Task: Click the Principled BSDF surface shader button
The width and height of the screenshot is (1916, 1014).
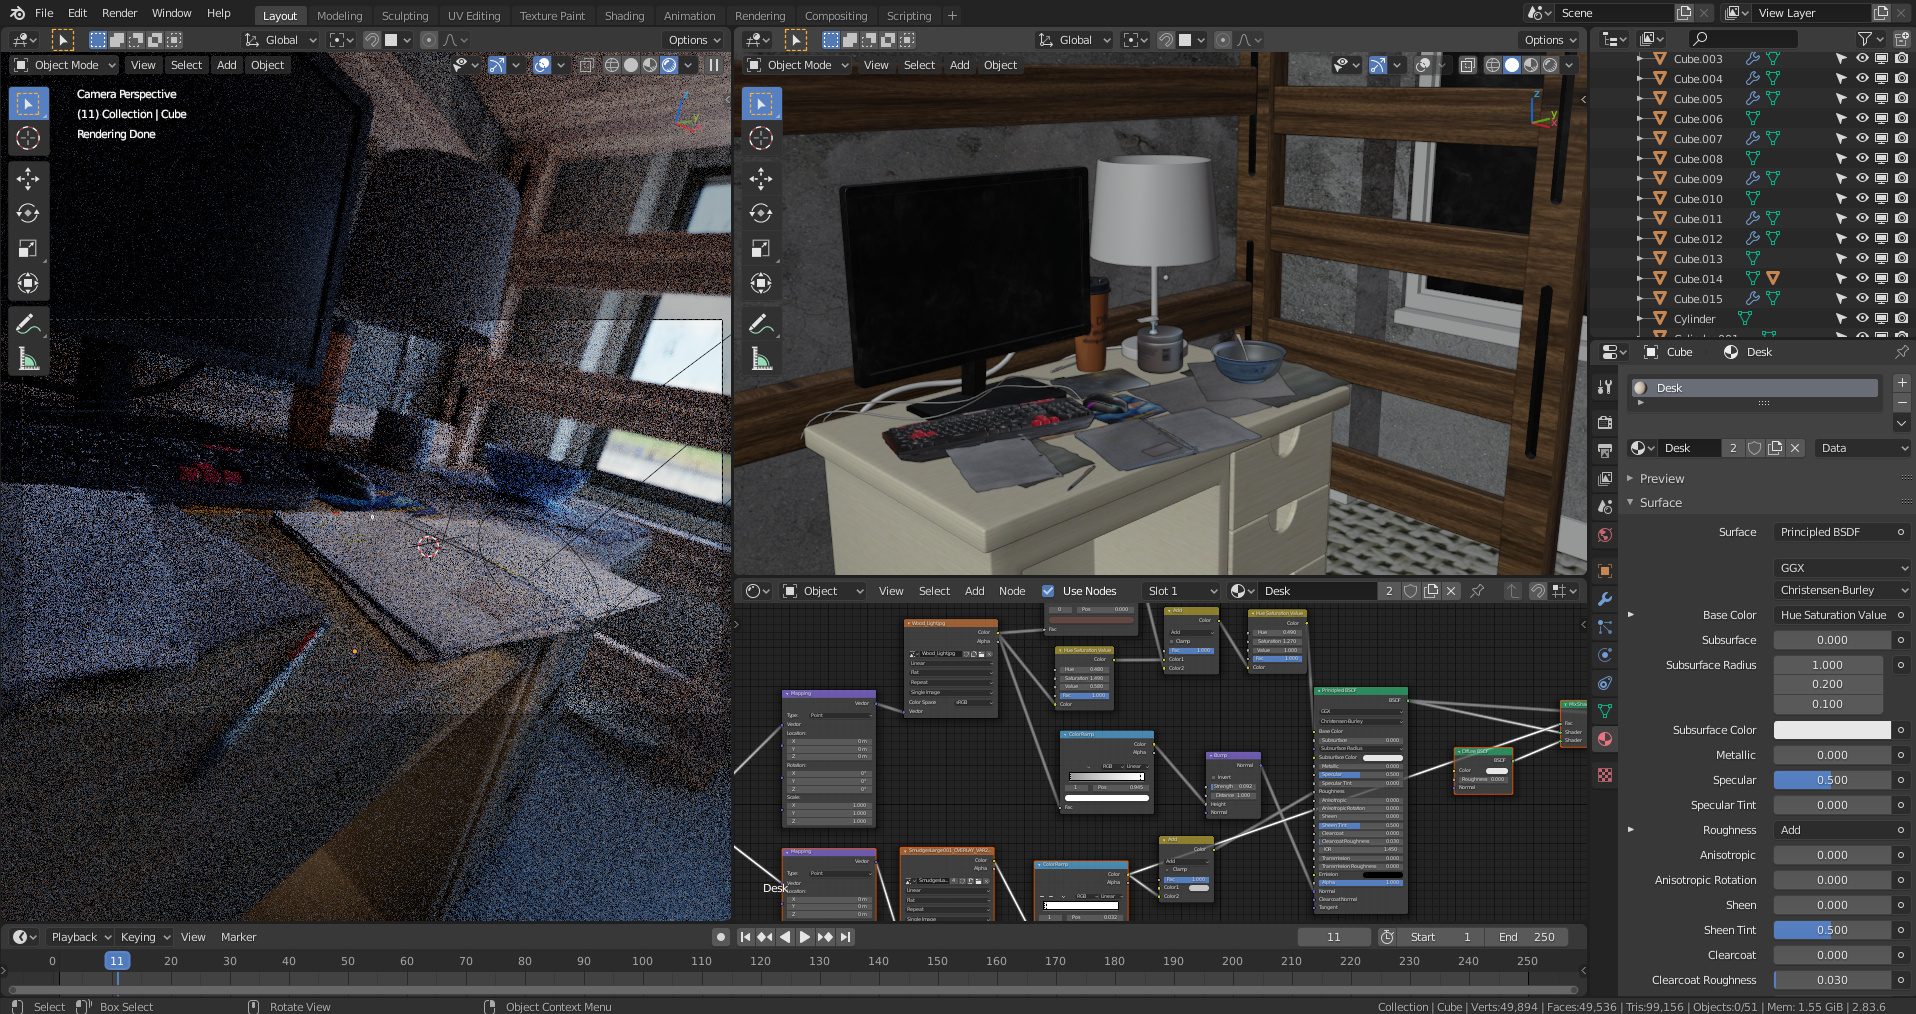Action: [x=1833, y=532]
